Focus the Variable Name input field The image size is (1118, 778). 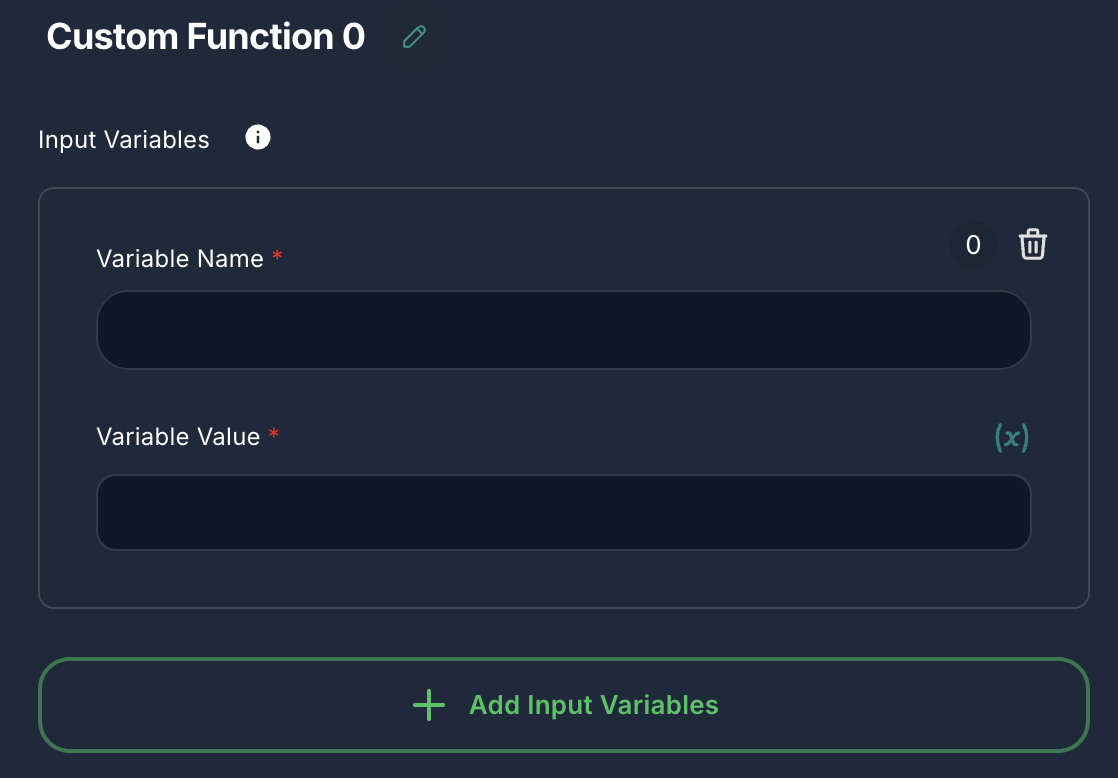563,329
